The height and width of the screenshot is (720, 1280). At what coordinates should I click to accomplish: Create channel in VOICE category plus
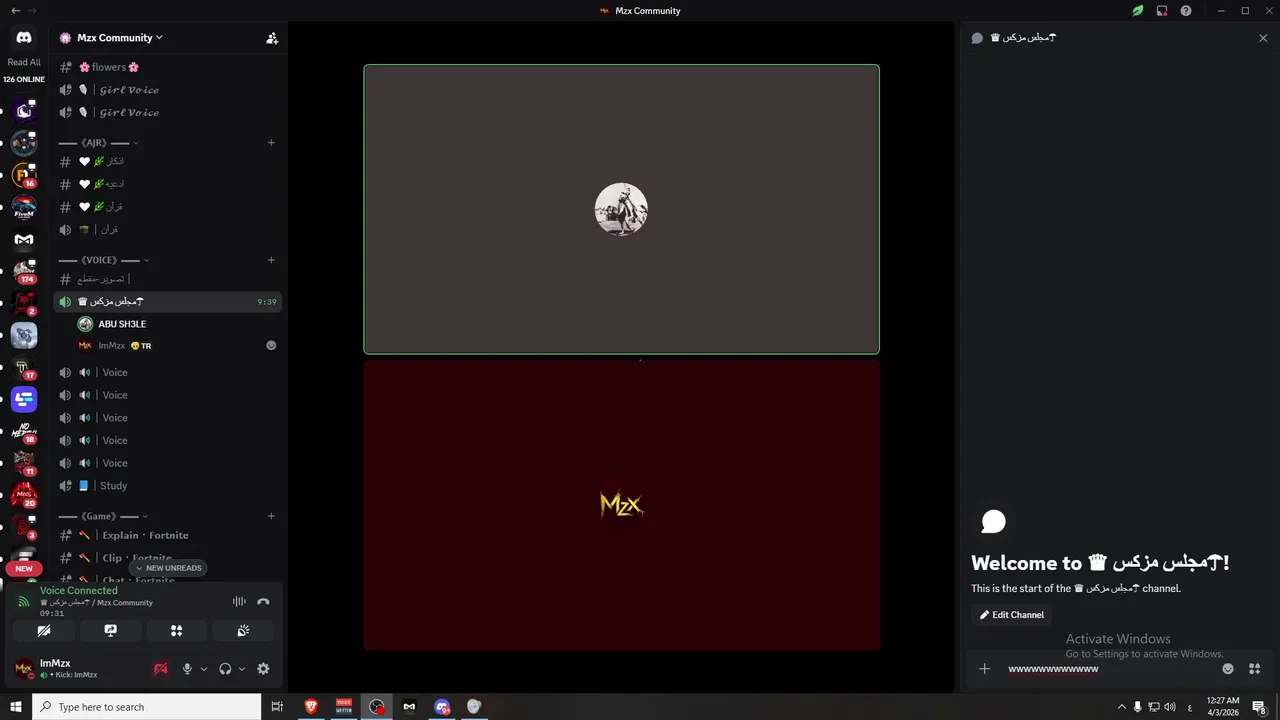[271, 260]
